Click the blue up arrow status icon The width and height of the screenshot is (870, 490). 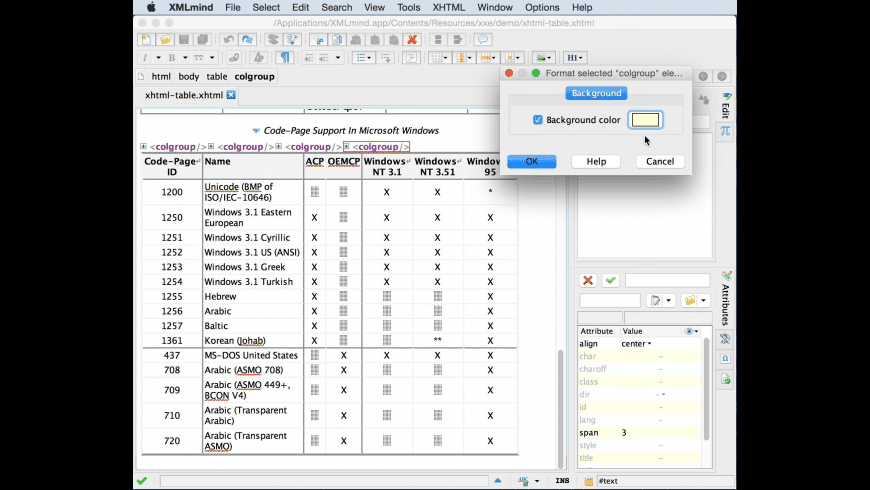coord(498,481)
